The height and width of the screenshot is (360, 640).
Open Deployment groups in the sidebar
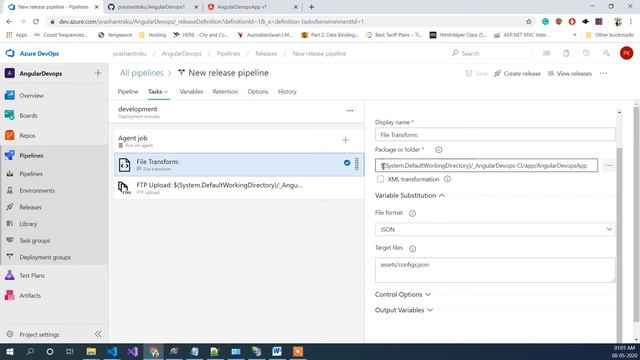tap(45, 258)
